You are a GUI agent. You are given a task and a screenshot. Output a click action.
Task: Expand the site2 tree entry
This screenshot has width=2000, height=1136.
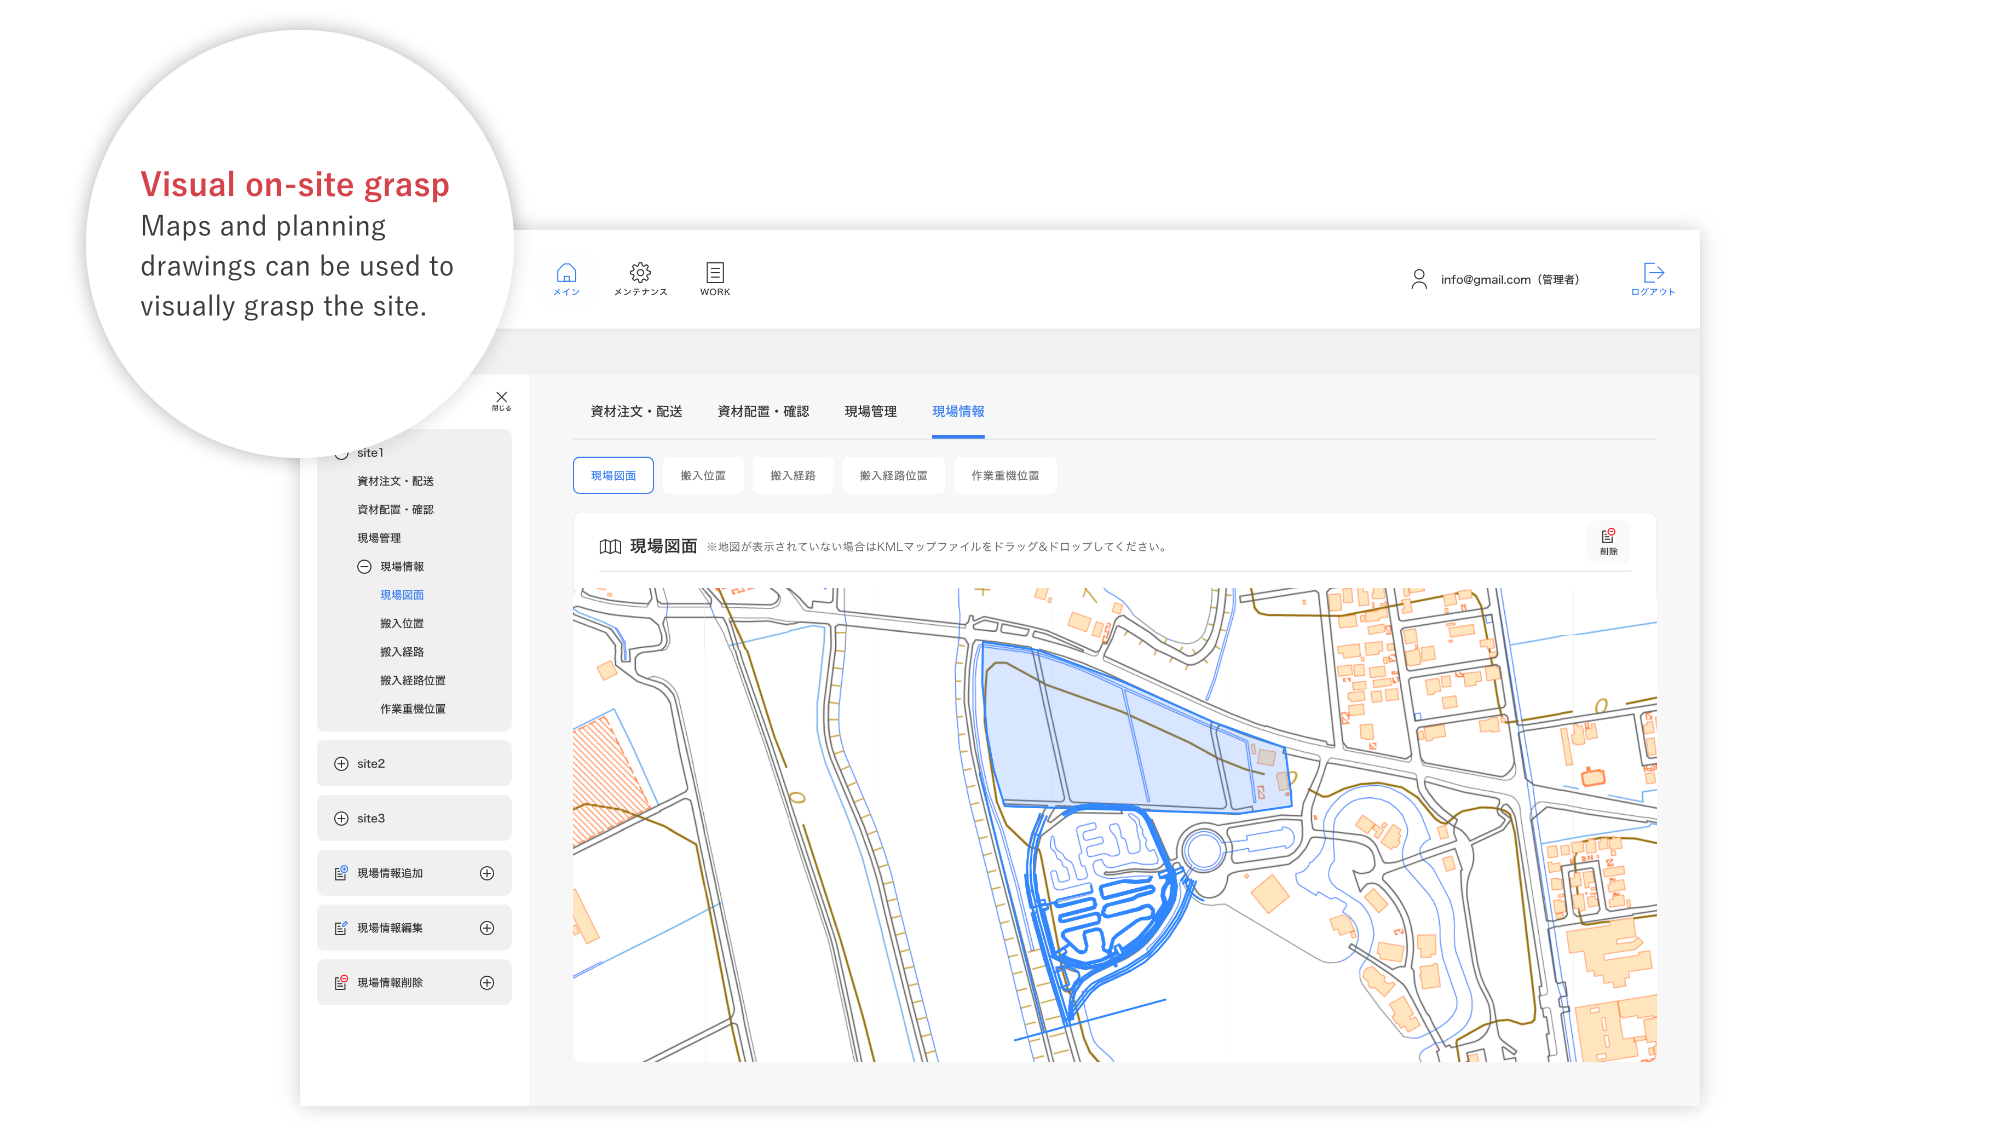(x=341, y=764)
